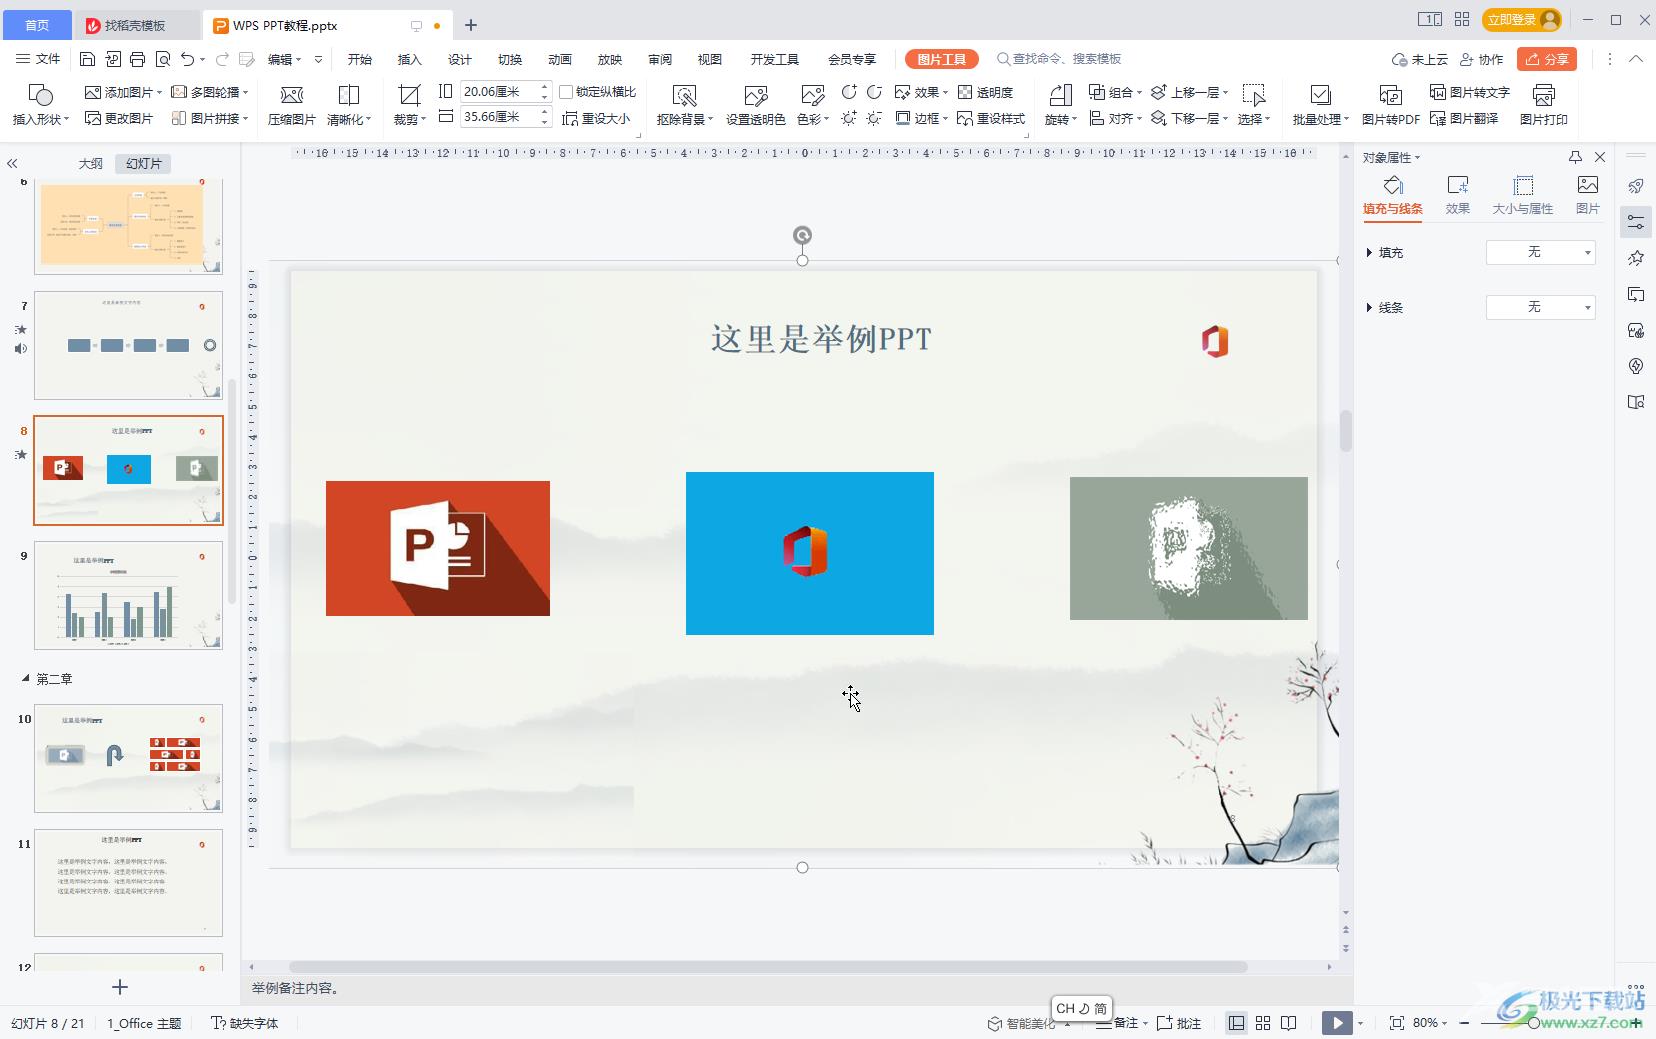Click the Effects (效果) tab in properties panel
1656x1039 pixels.
point(1457,195)
